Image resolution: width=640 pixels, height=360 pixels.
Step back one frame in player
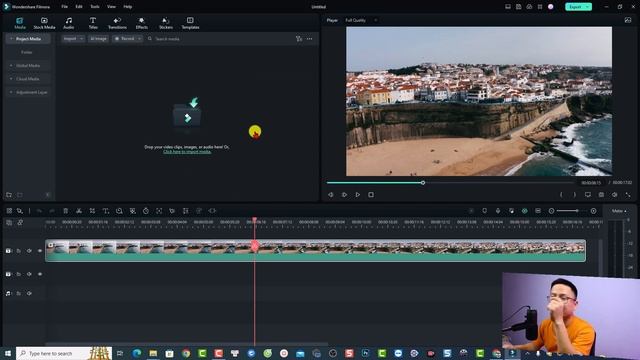click(331, 195)
